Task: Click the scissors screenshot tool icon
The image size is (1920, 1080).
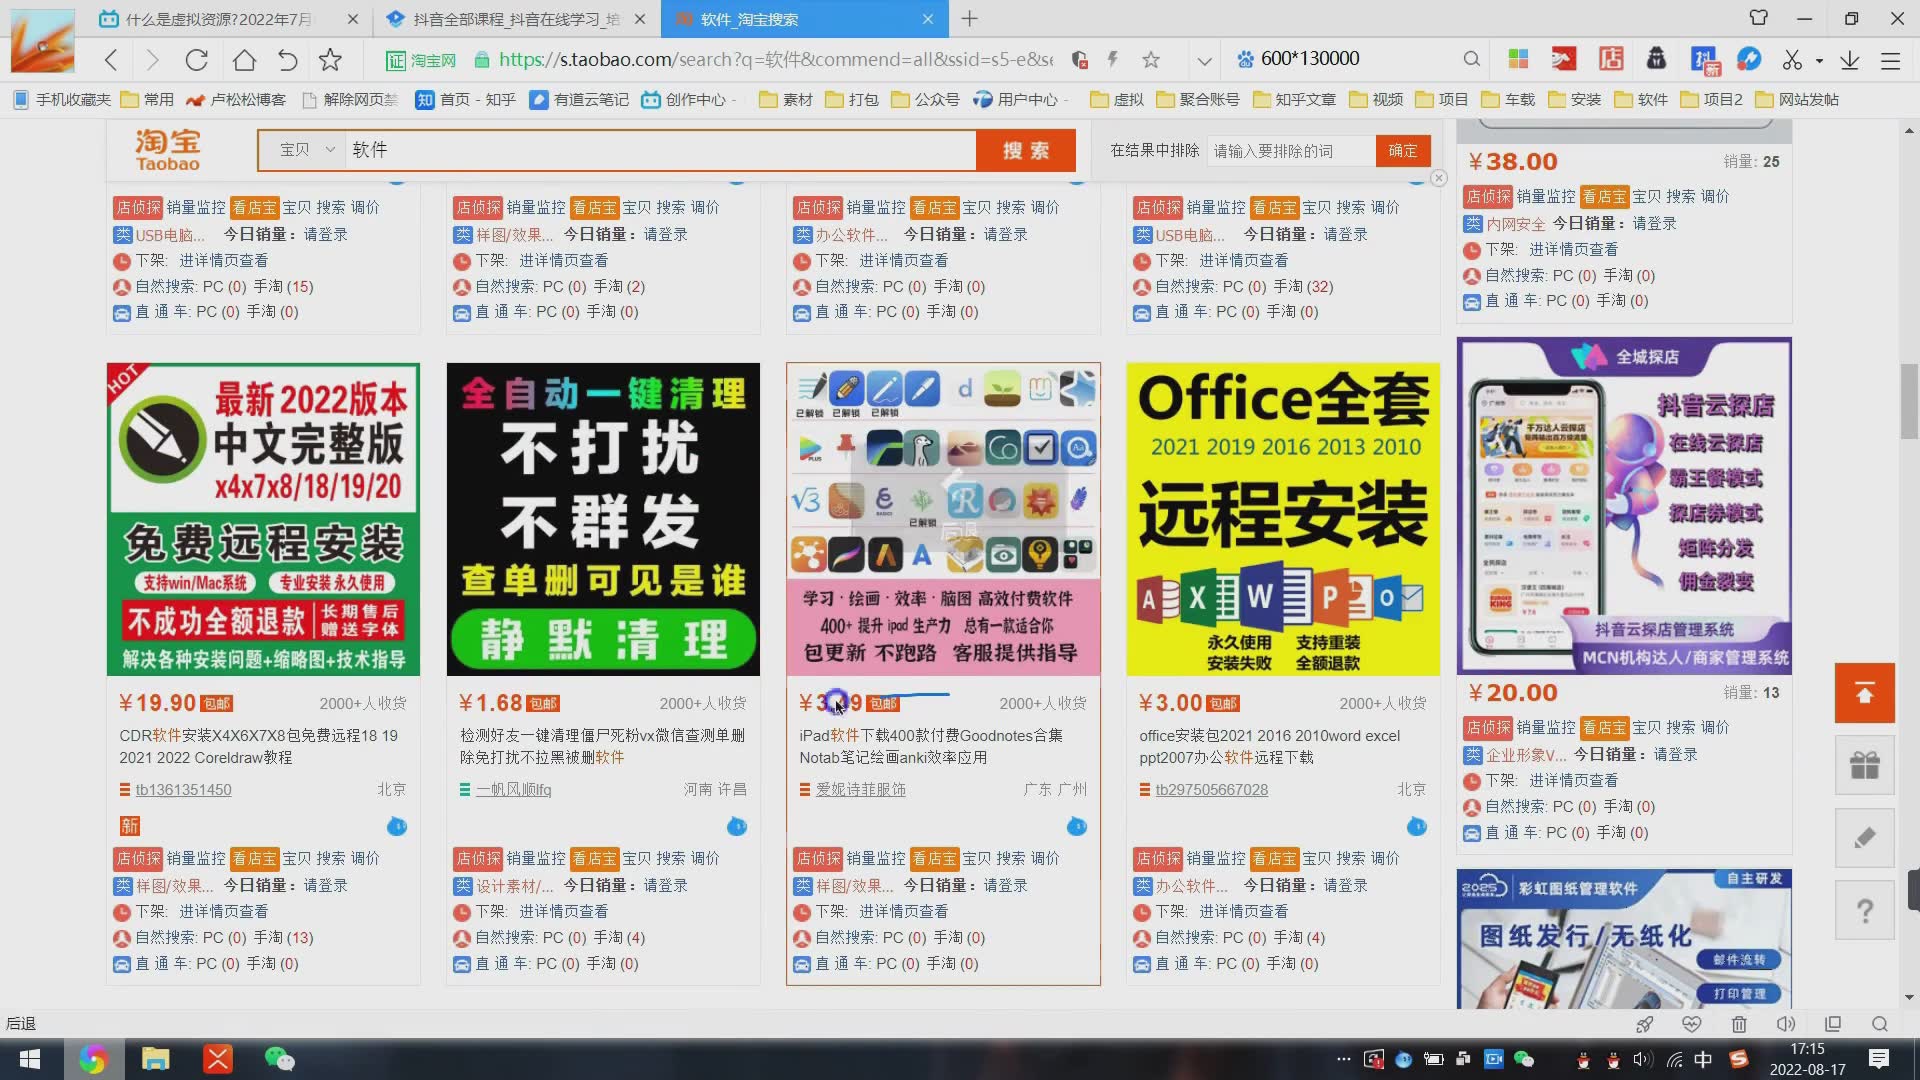Action: tap(1791, 60)
